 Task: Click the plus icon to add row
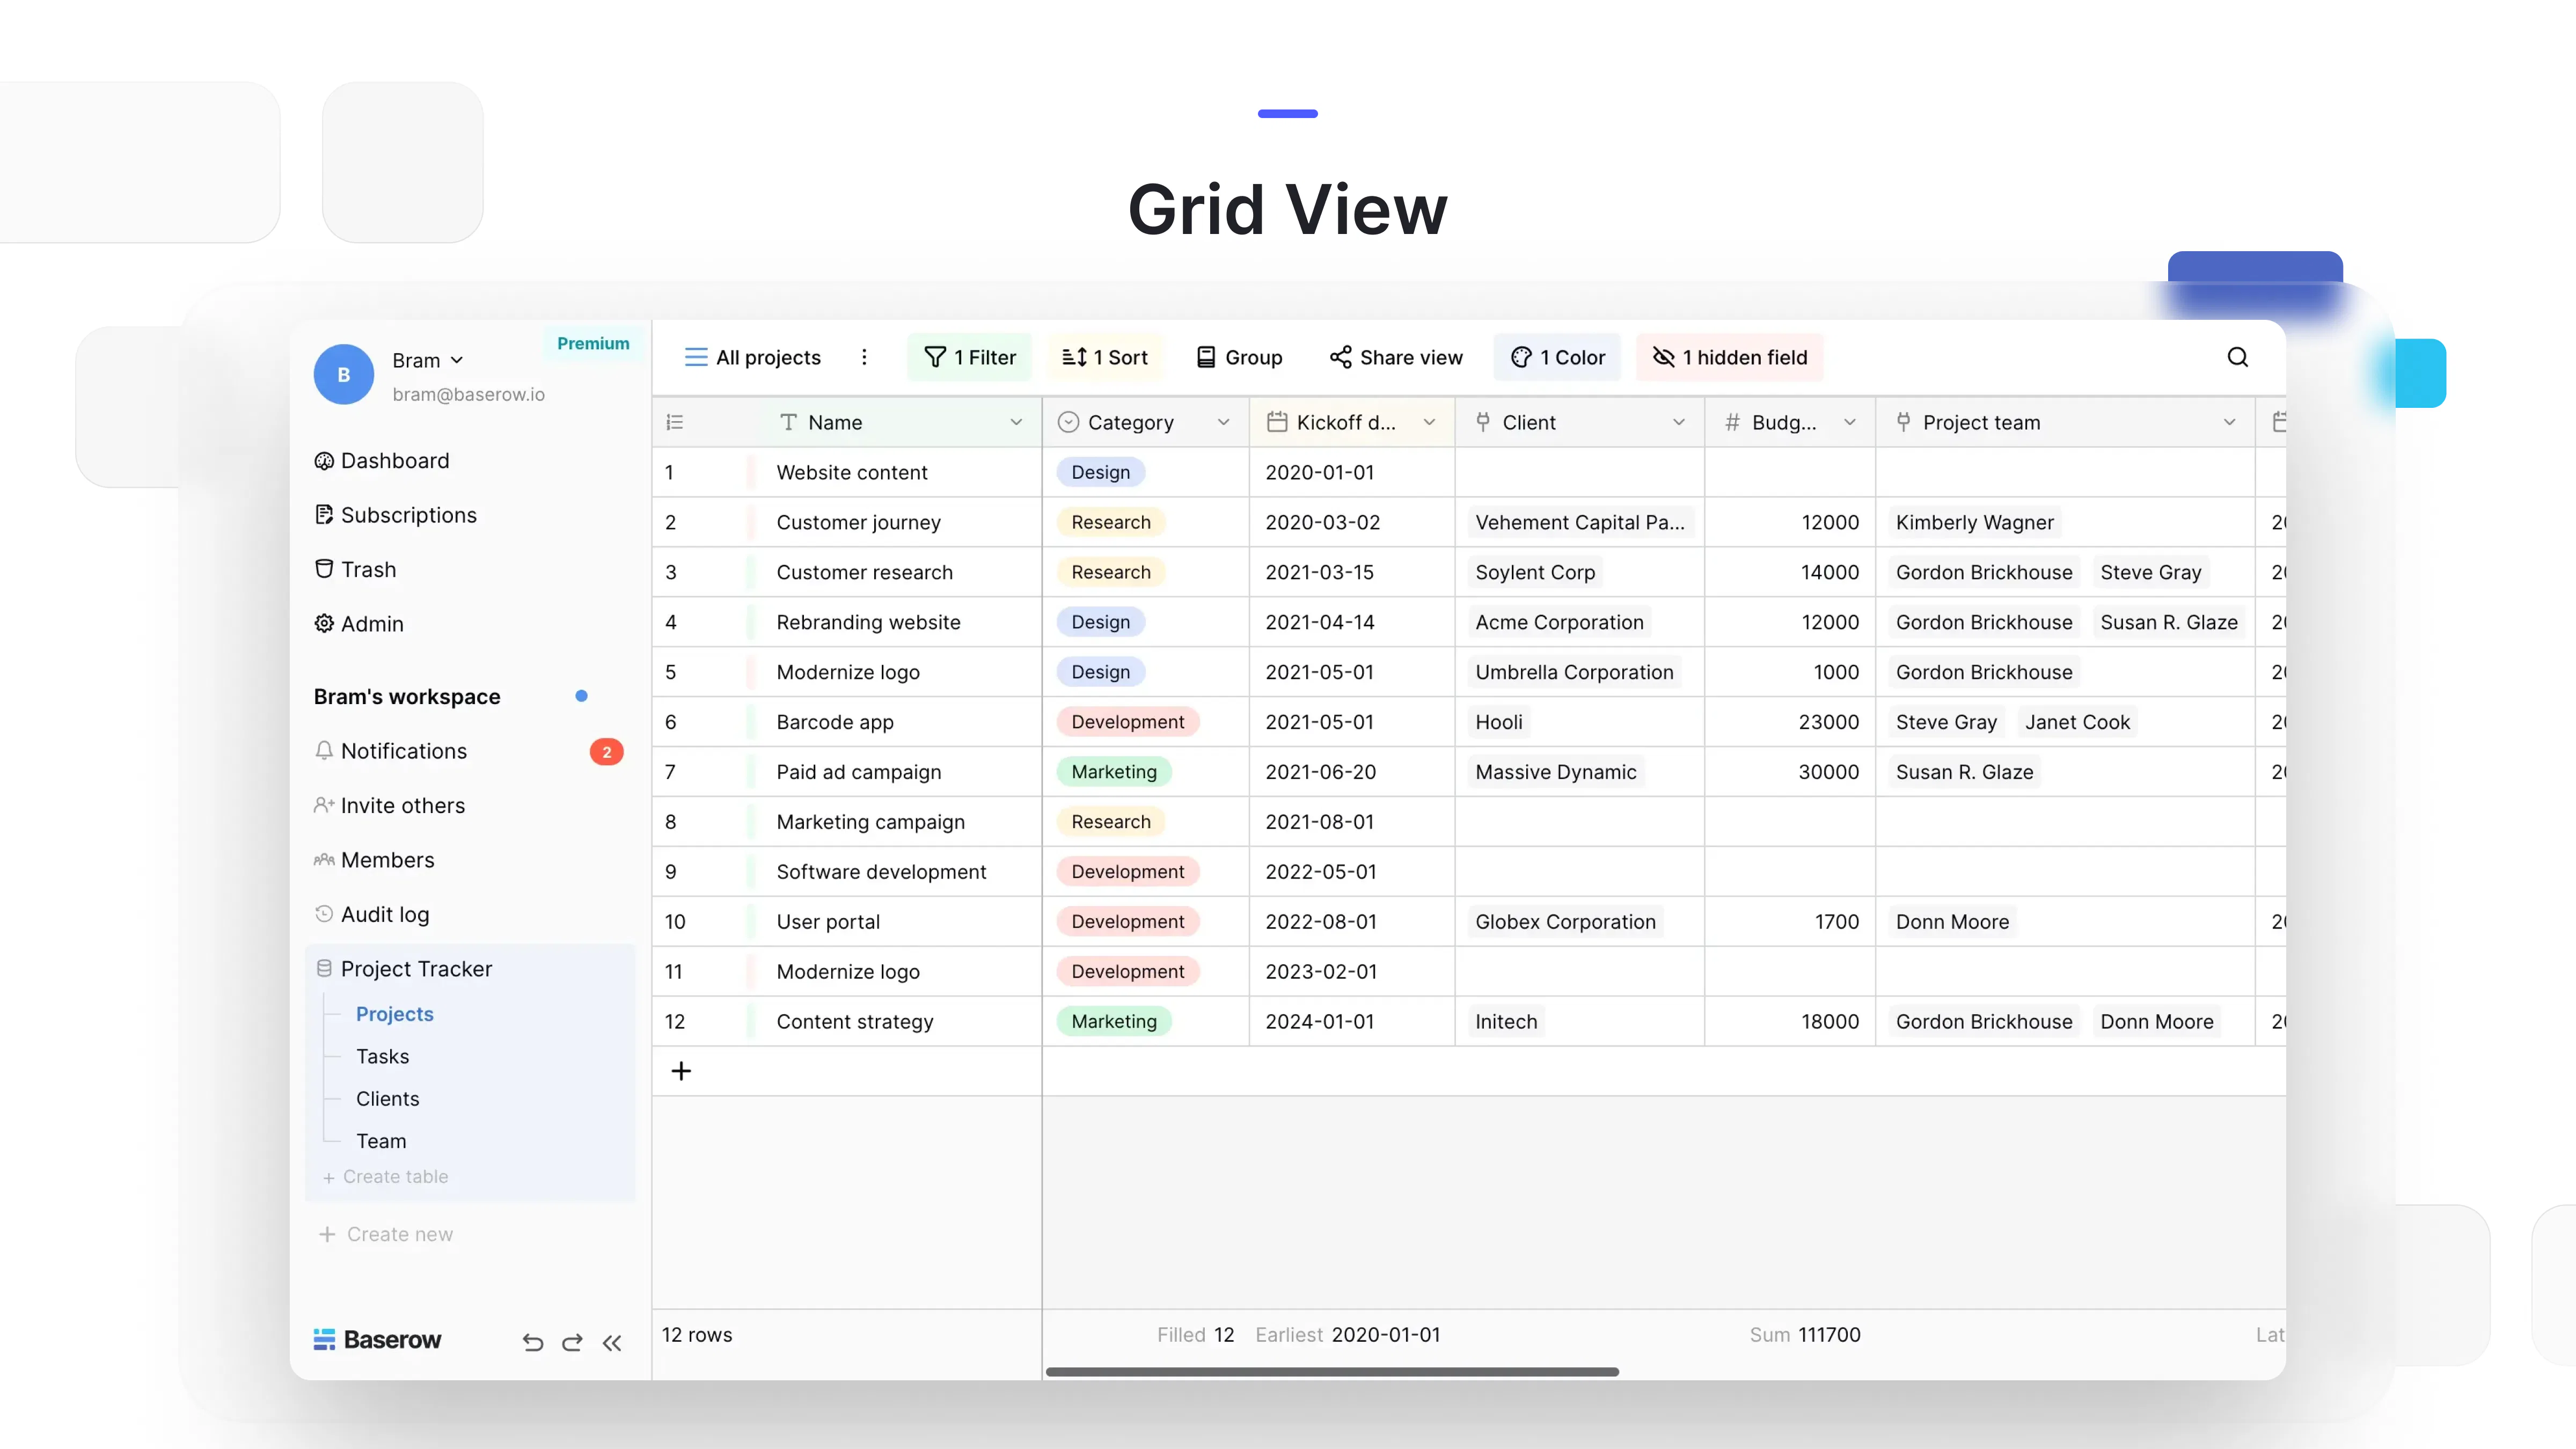[681, 1071]
